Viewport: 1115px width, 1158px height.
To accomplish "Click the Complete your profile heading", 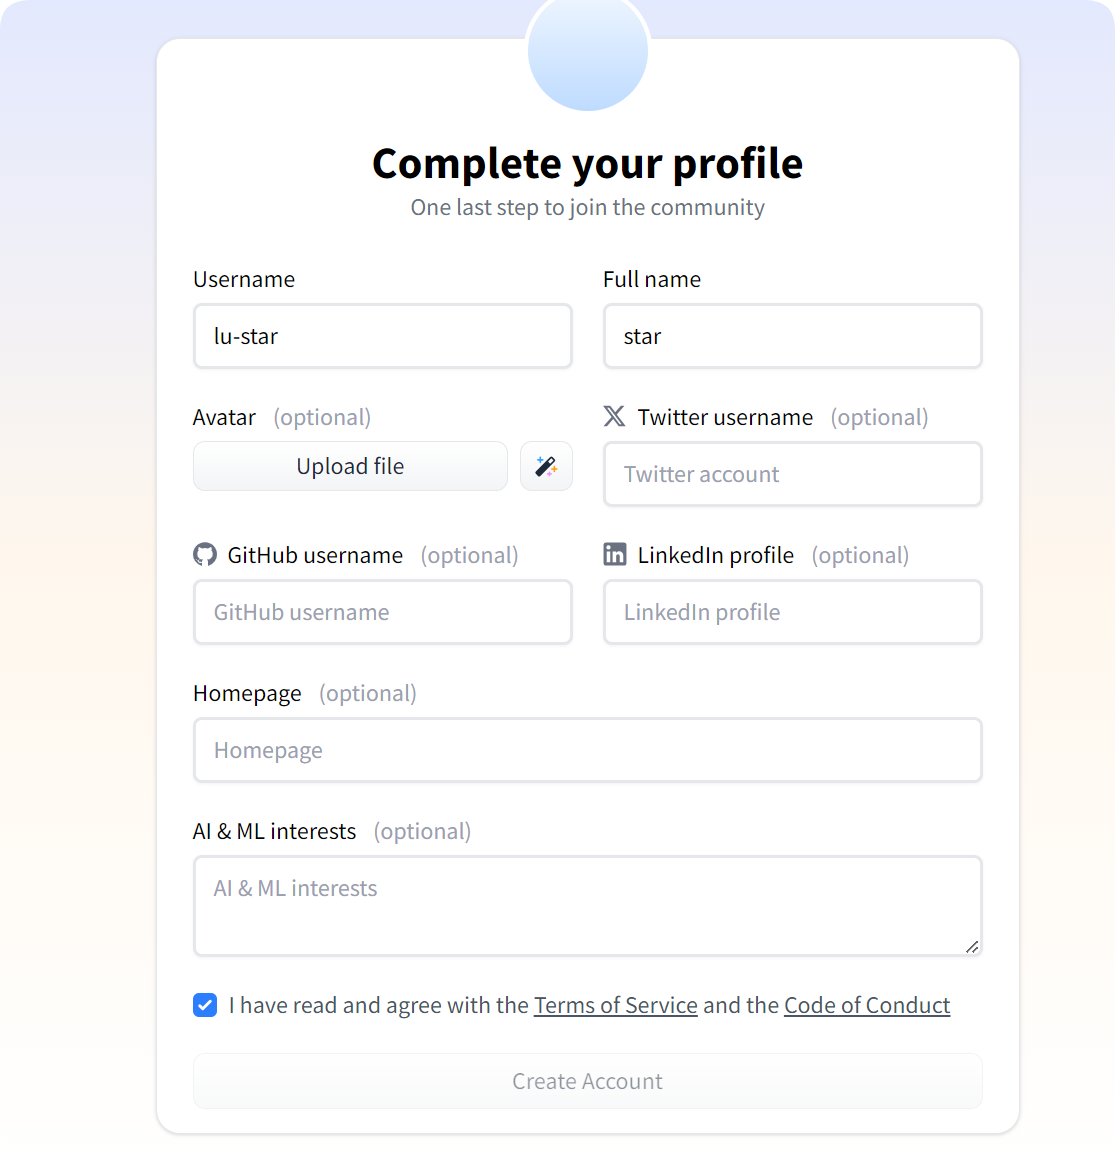I will [x=587, y=163].
